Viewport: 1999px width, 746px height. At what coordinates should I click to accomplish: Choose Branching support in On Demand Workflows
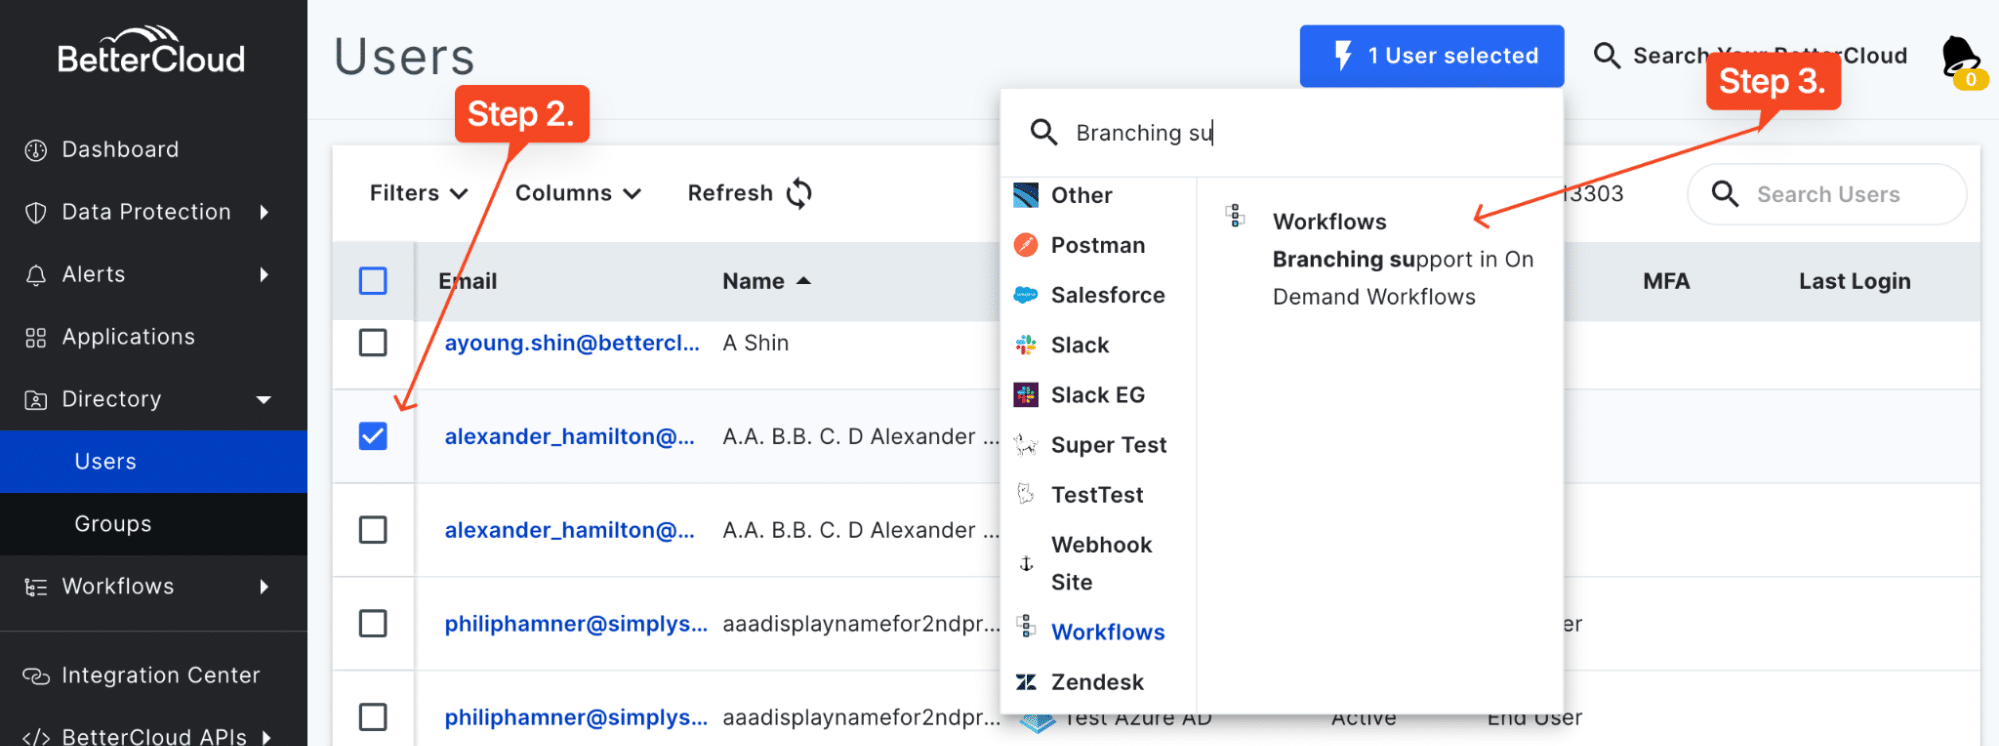tap(1402, 278)
